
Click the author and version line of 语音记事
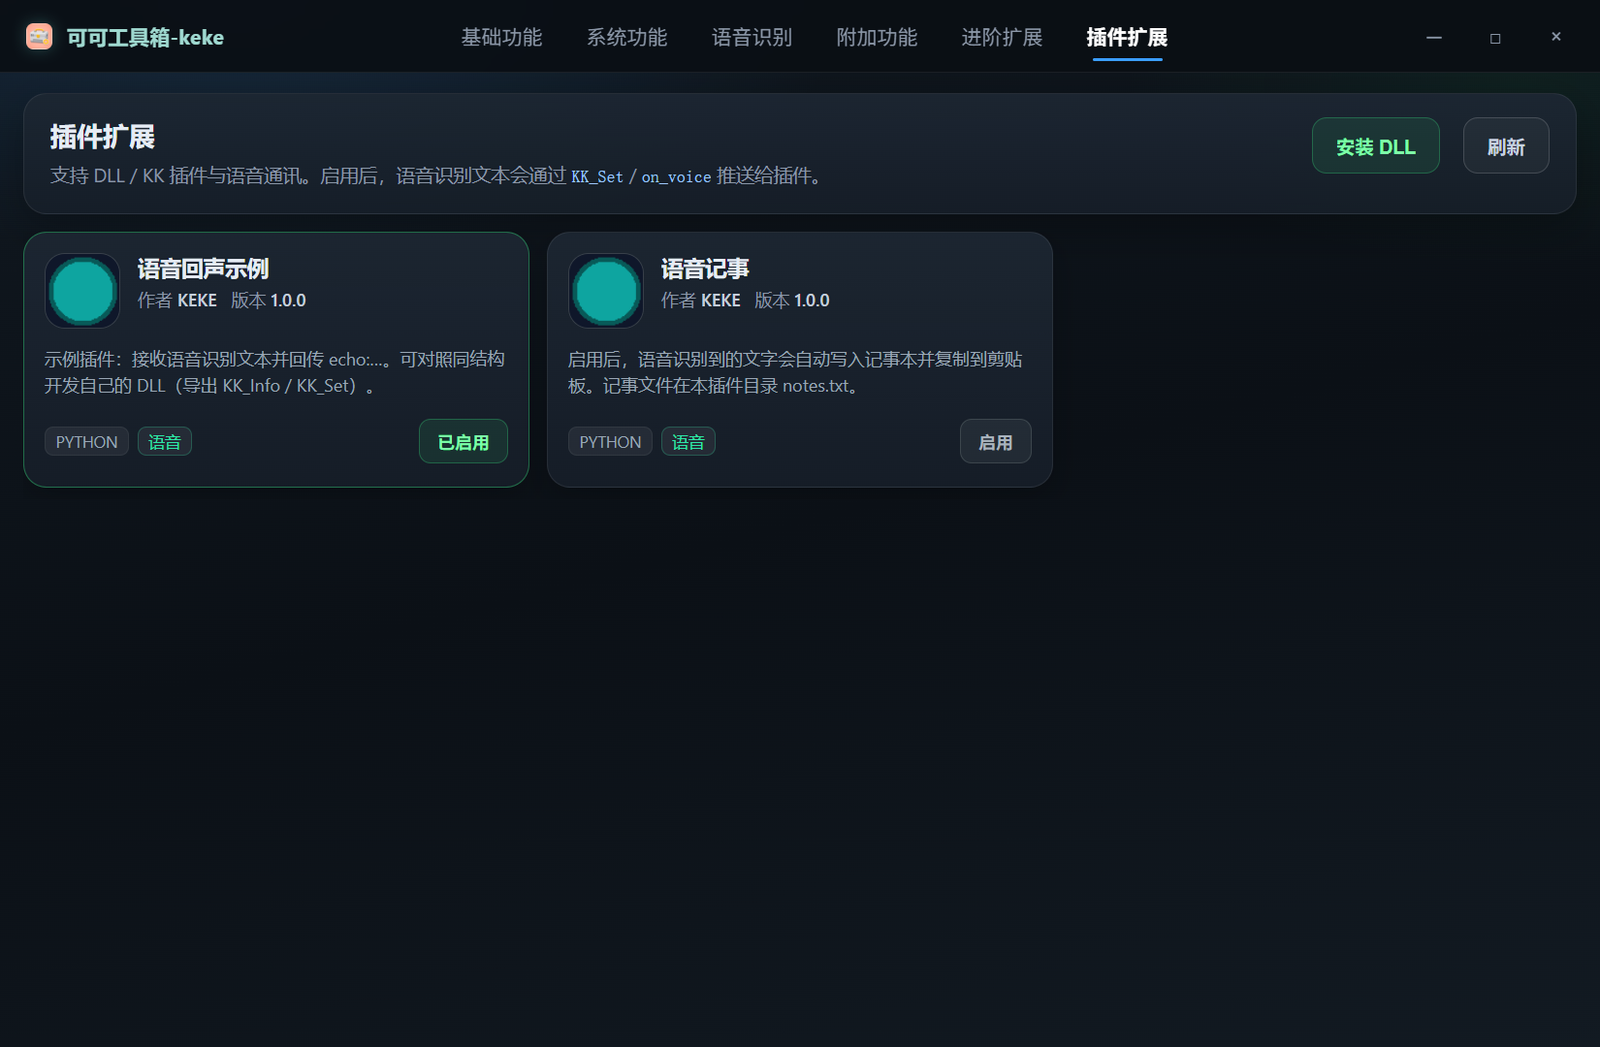(x=745, y=300)
